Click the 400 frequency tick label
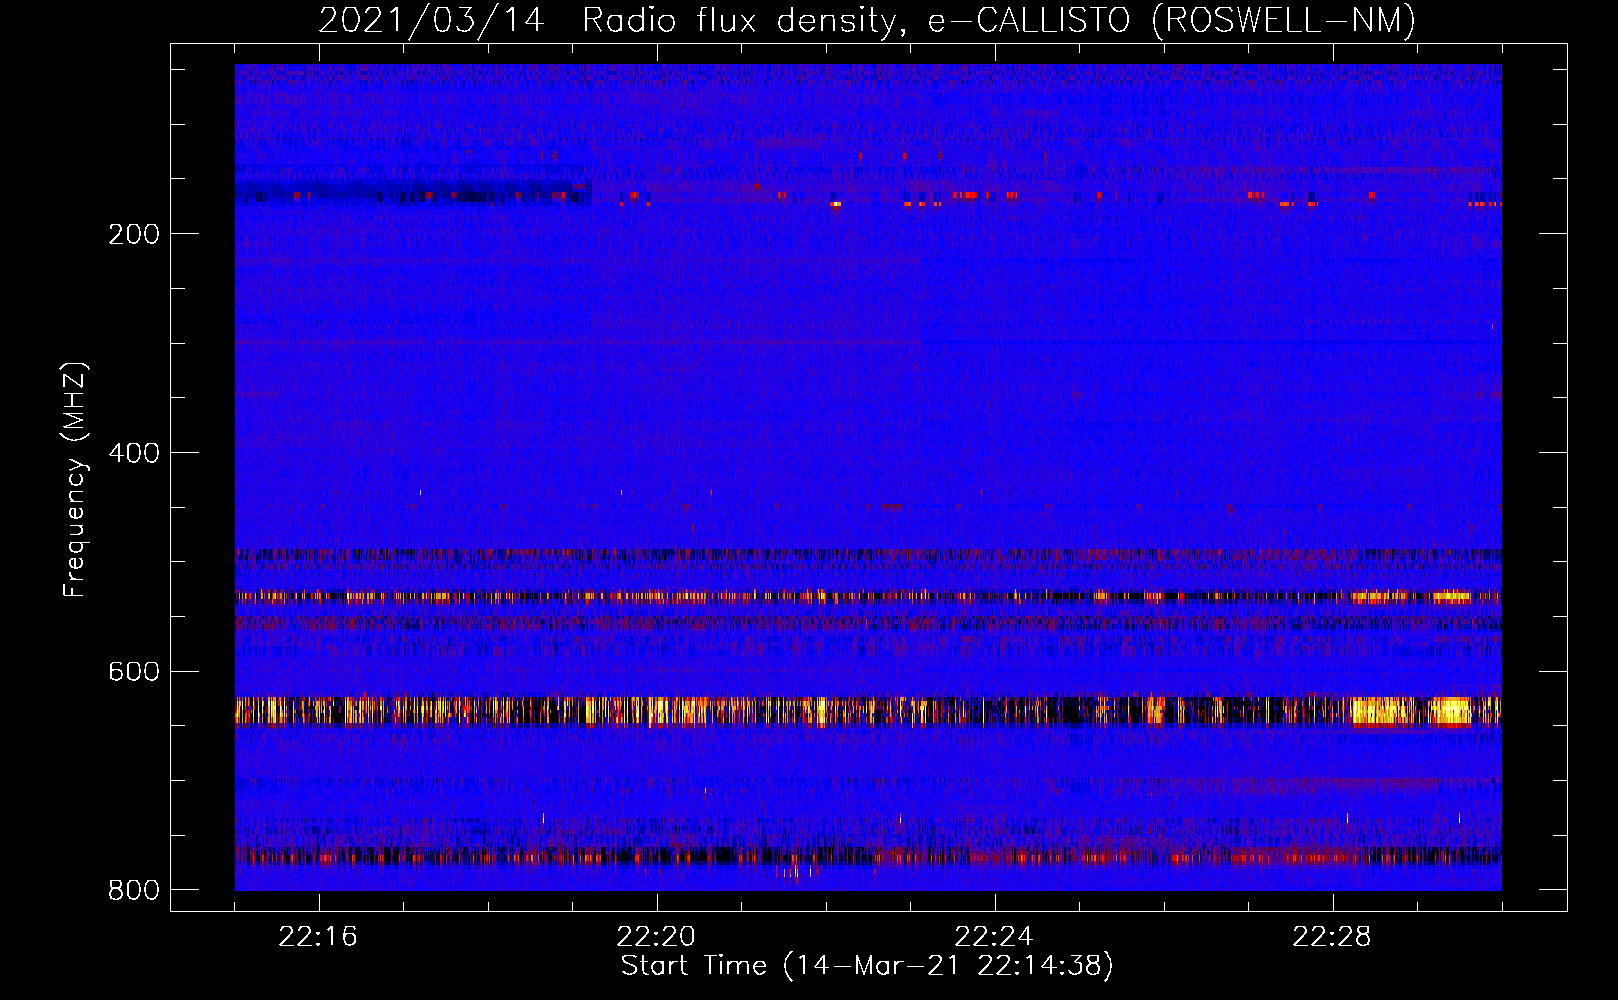 pyautogui.click(x=134, y=453)
